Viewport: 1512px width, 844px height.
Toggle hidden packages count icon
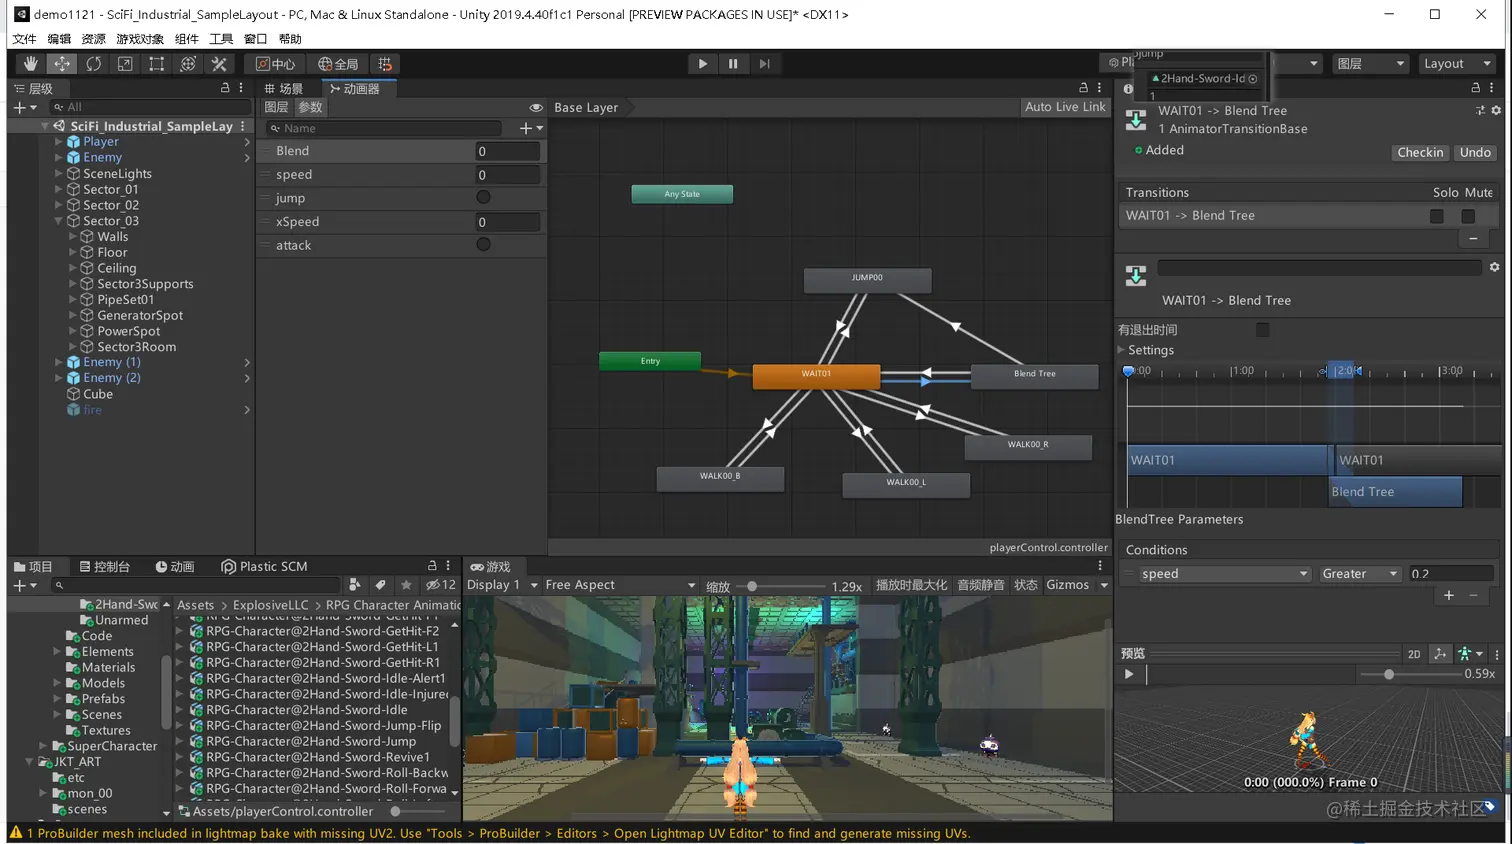(441, 585)
